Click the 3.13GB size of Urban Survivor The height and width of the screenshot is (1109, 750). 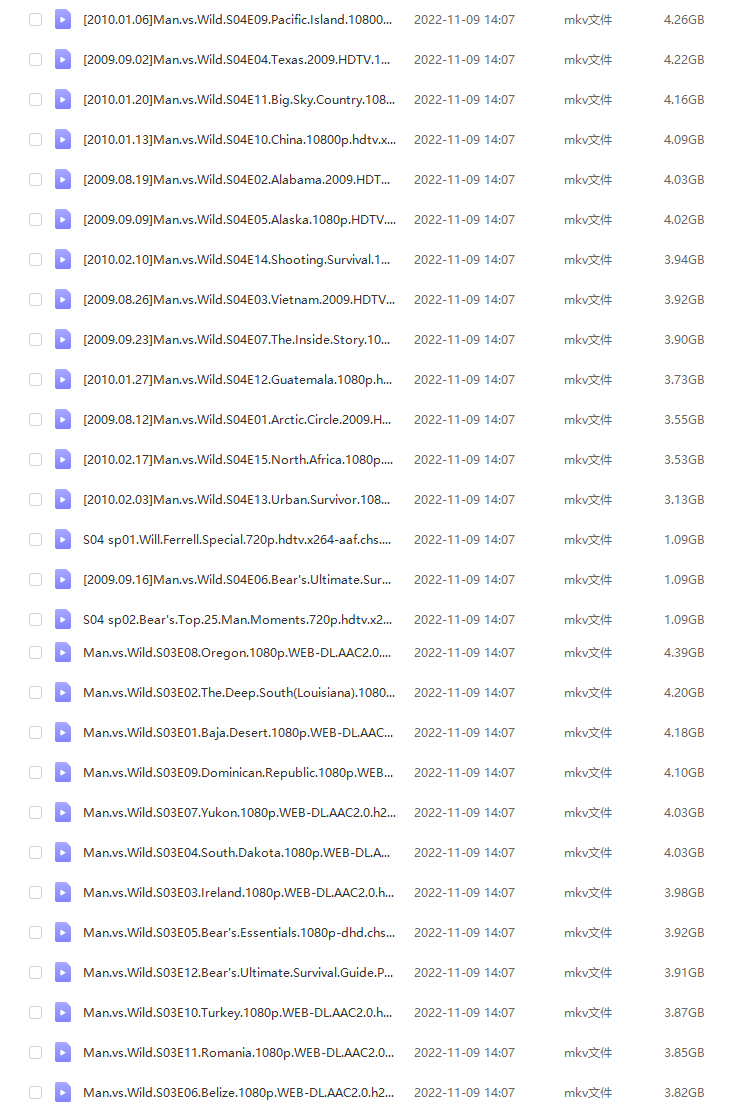(x=683, y=499)
